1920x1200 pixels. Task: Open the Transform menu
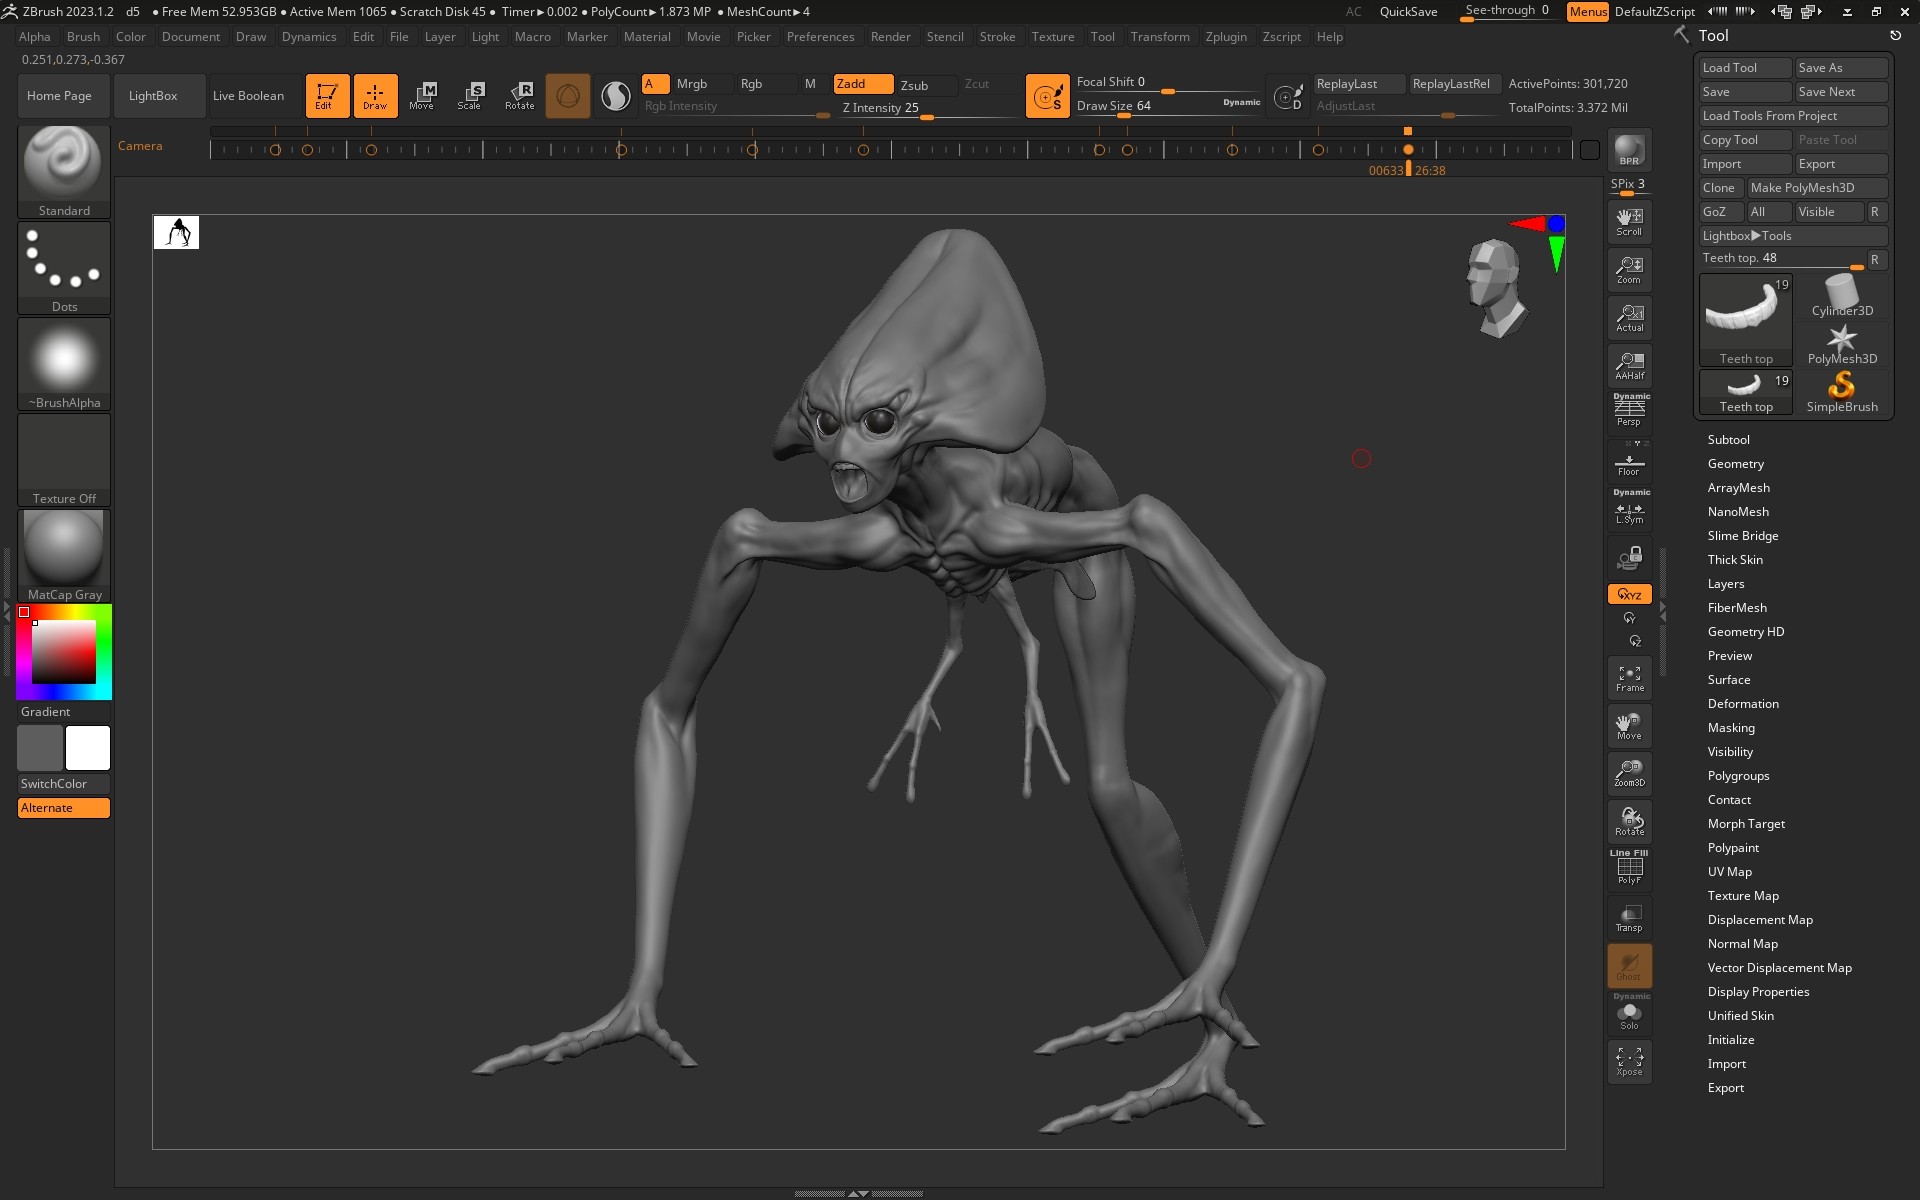point(1160,37)
